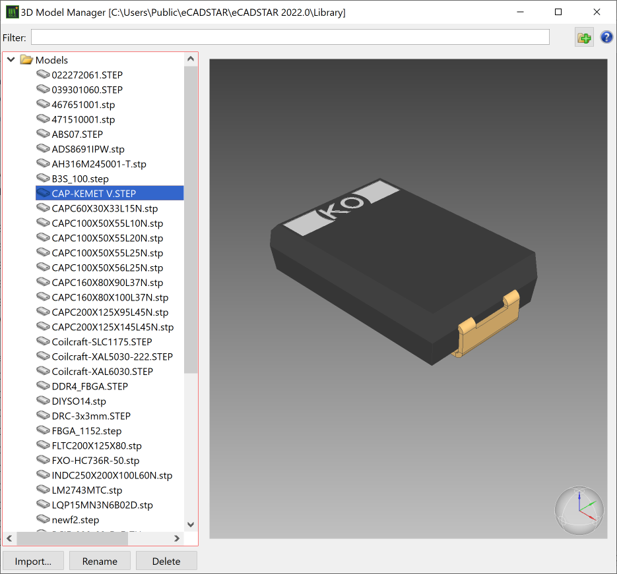The height and width of the screenshot is (574, 617).
Task: Select FLTC200X125X80.stp model
Action: (x=96, y=446)
